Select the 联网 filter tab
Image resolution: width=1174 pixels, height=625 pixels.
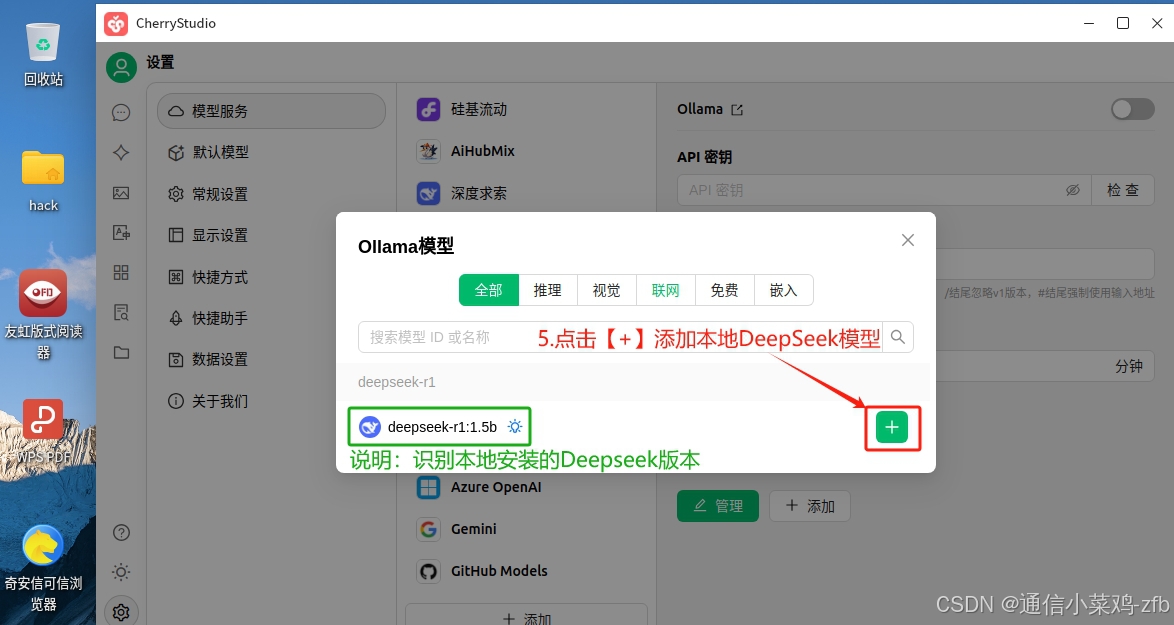click(x=666, y=290)
